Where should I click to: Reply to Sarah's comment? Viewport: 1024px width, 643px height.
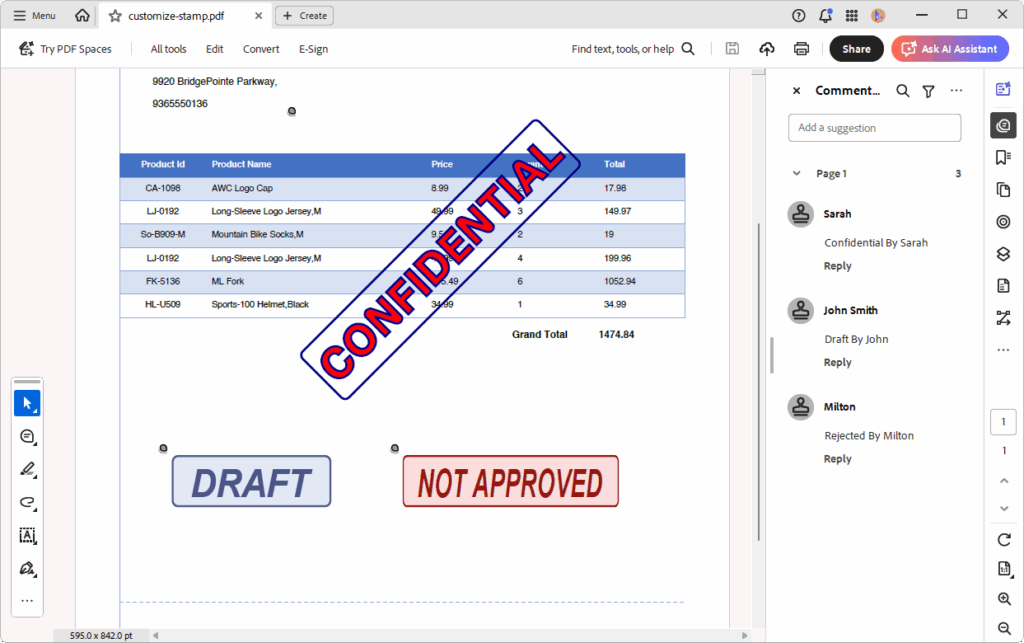click(x=837, y=265)
